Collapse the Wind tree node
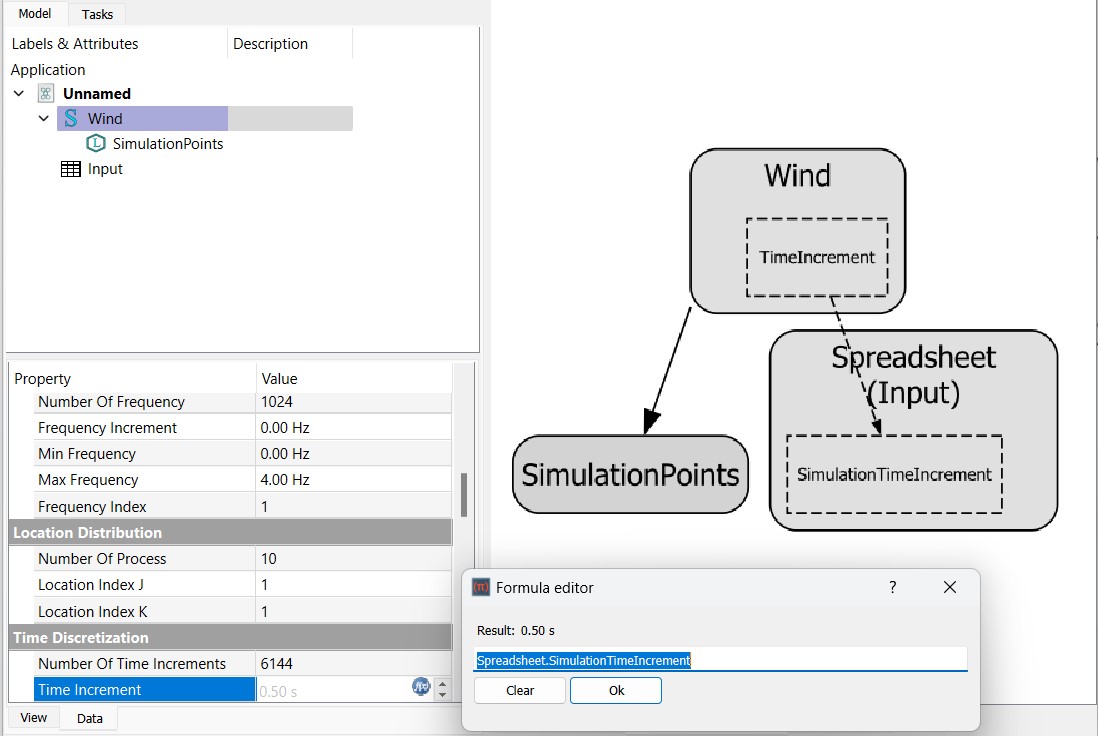Image resolution: width=1098 pixels, height=736 pixels. click(x=43, y=119)
